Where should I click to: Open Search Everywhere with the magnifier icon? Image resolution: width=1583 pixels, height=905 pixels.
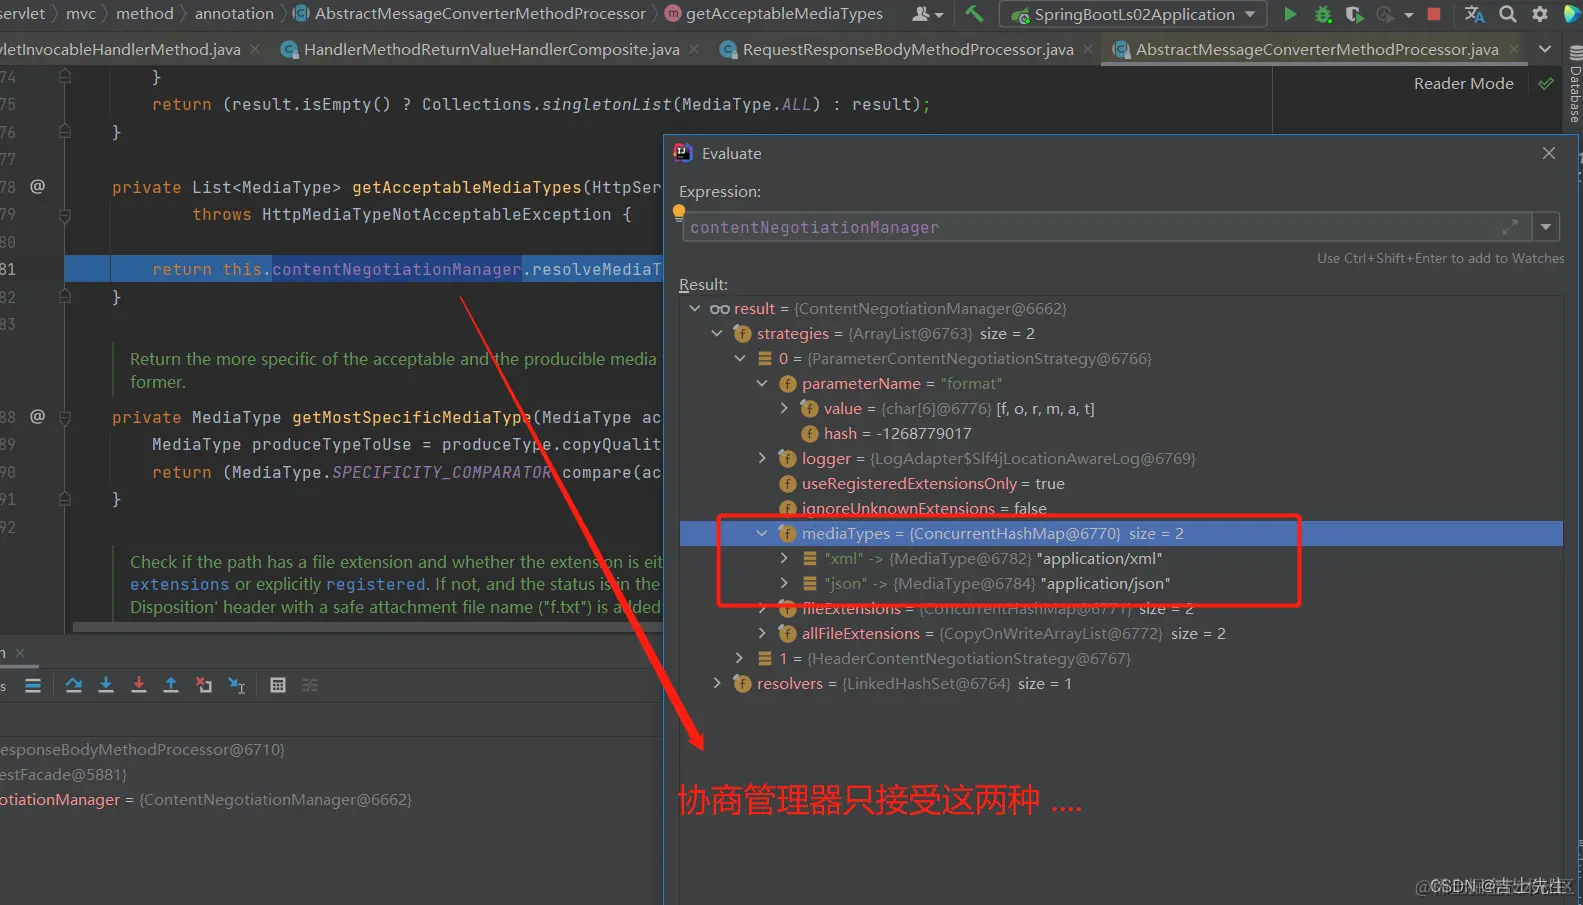point(1508,14)
